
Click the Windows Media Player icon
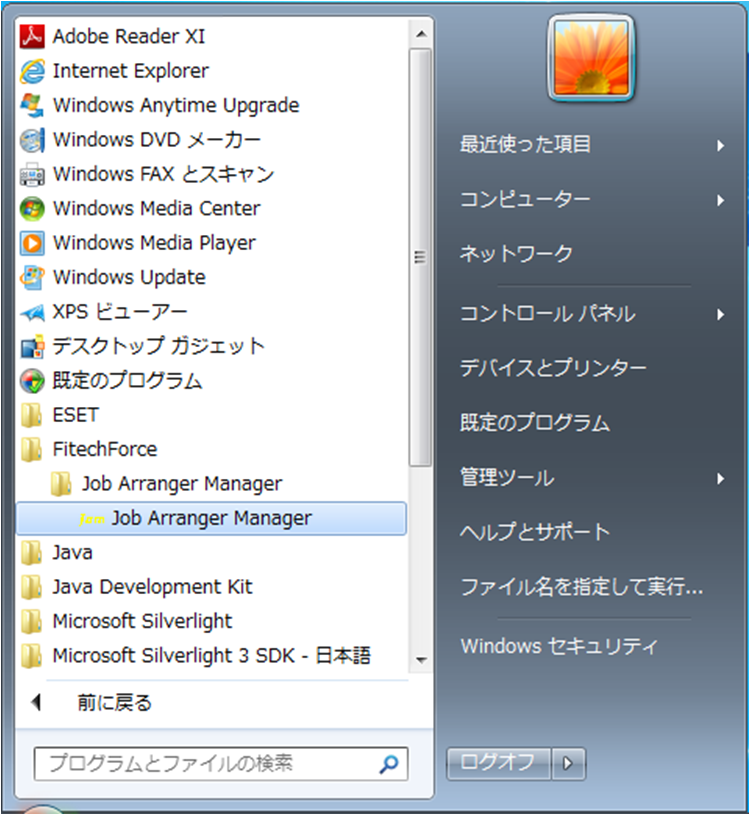[32, 243]
